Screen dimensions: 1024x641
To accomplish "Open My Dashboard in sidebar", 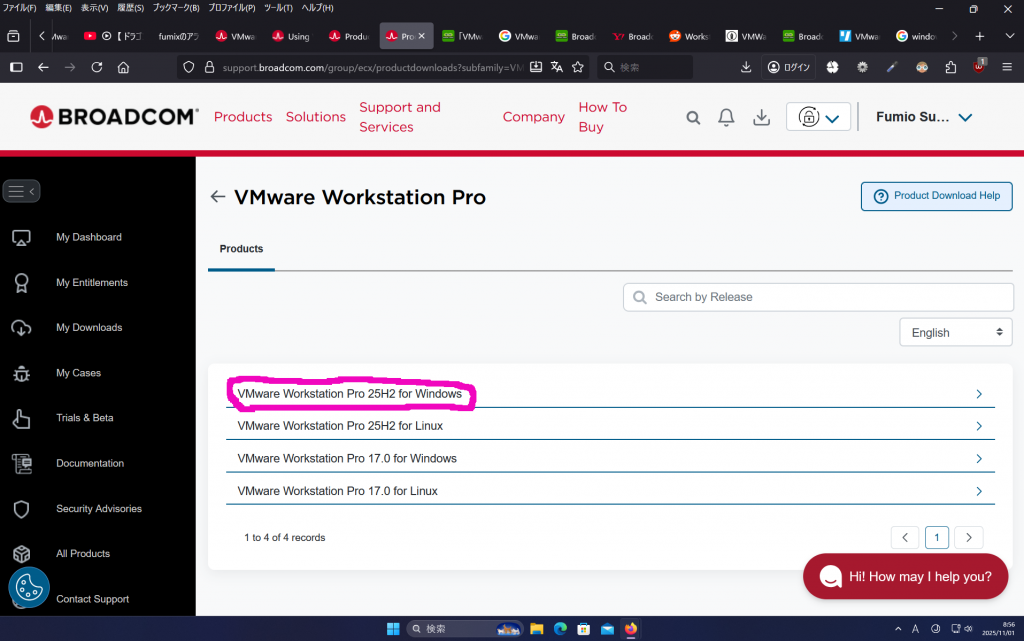I will click(x=88, y=237).
